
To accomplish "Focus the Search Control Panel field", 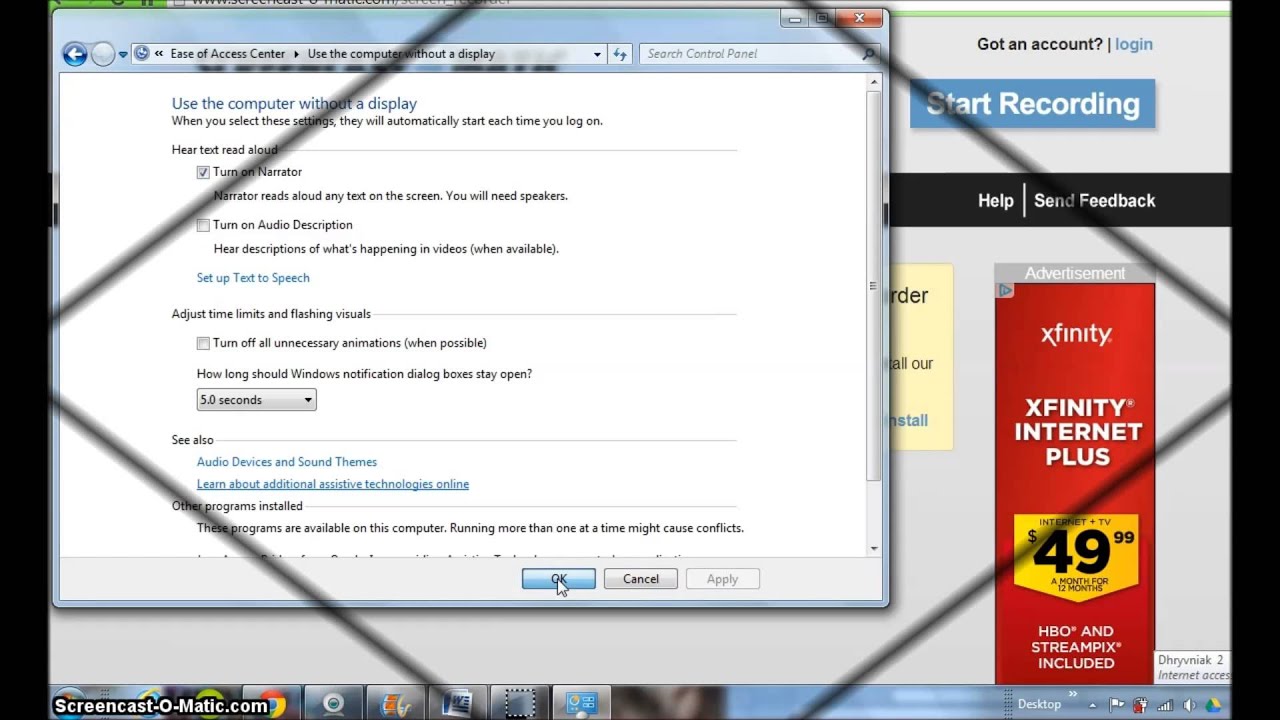I will (750, 54).
